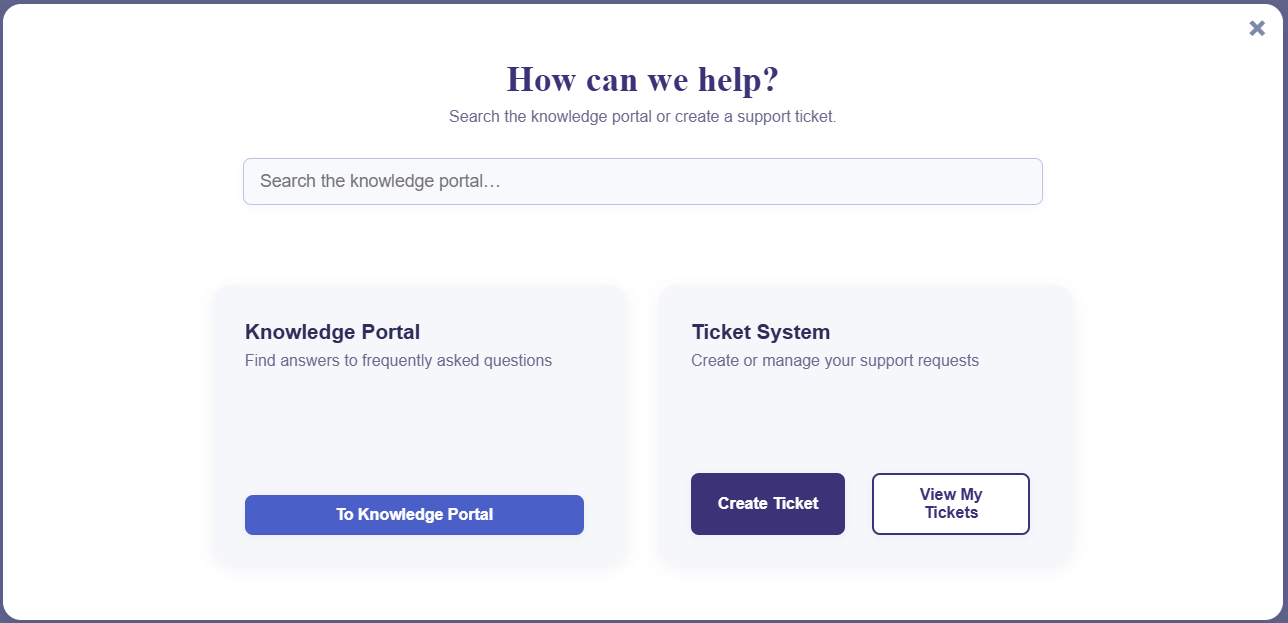Image resolution: width=1288 pixels, height=623 pixels.
Task: Dismiss the support modal with the cross icon
Action: coord(1257,28)
